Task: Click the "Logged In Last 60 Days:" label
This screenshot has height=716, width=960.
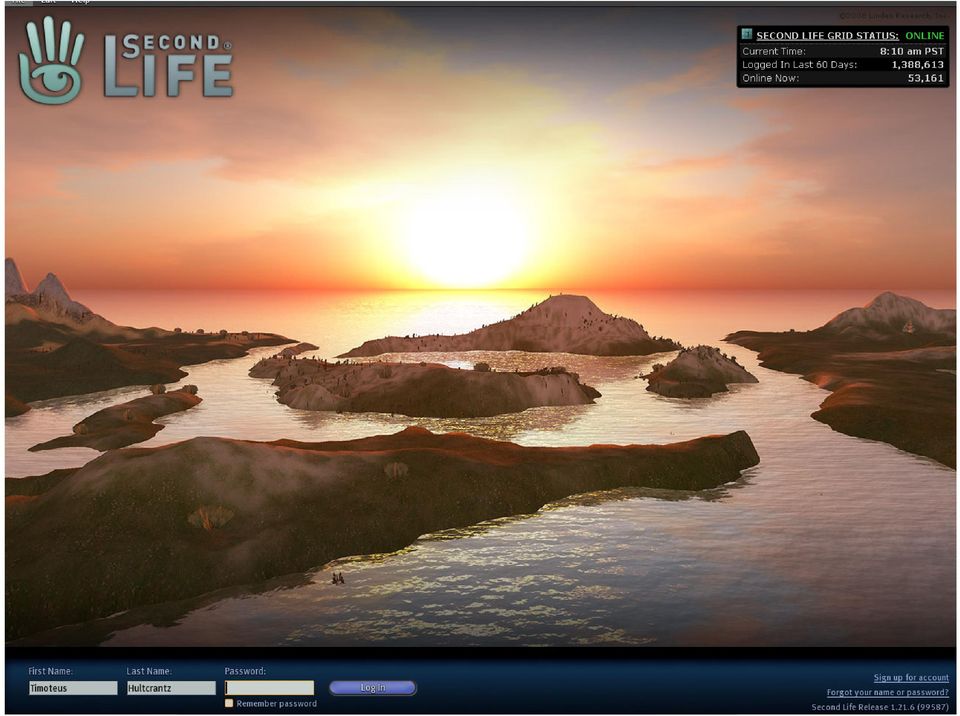Action: coord(800,64)
